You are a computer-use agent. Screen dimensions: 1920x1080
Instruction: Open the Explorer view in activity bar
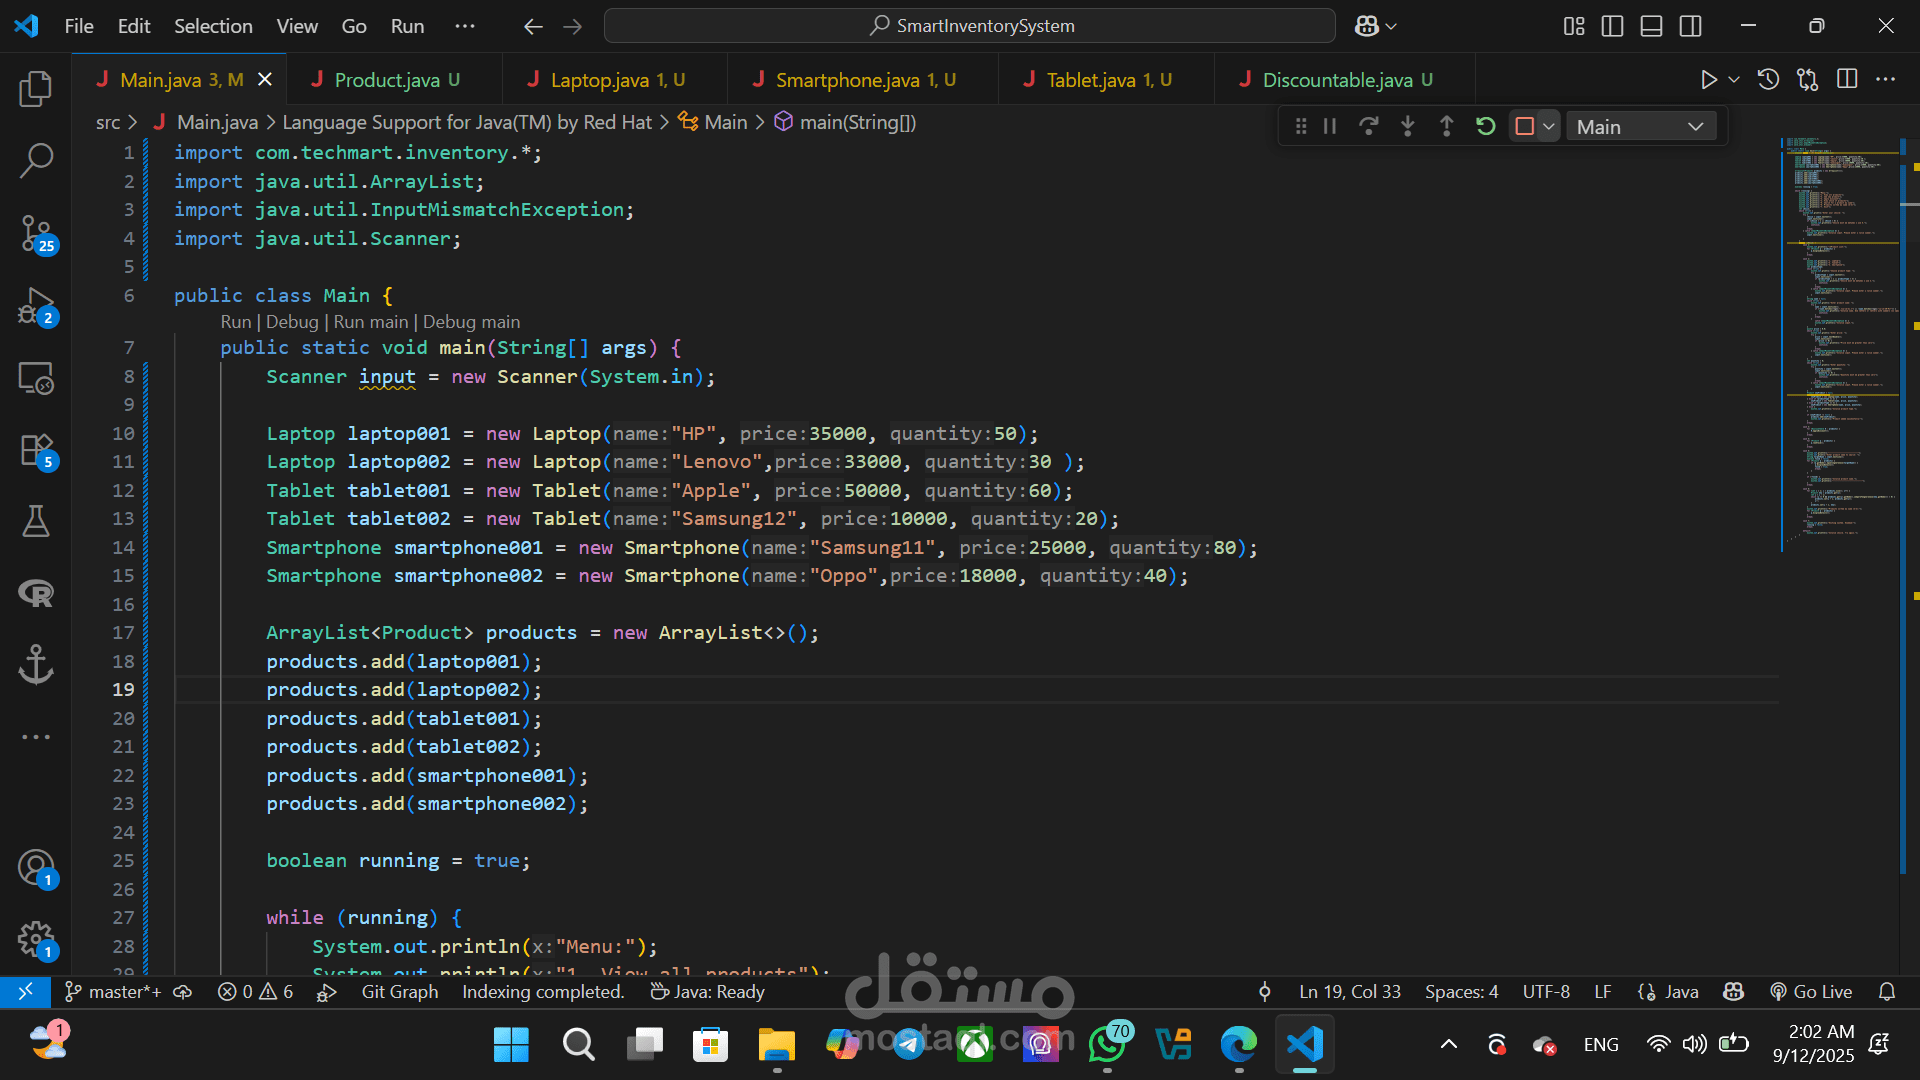tap(36, 89)
